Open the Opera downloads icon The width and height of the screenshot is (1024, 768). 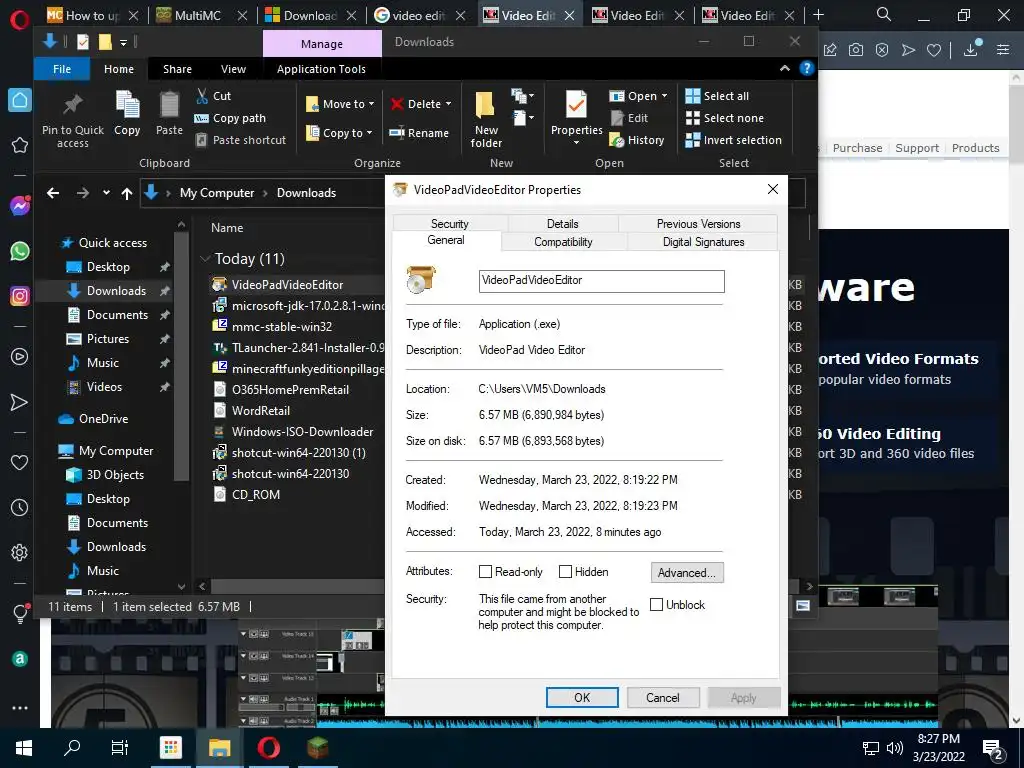[972, 49]
